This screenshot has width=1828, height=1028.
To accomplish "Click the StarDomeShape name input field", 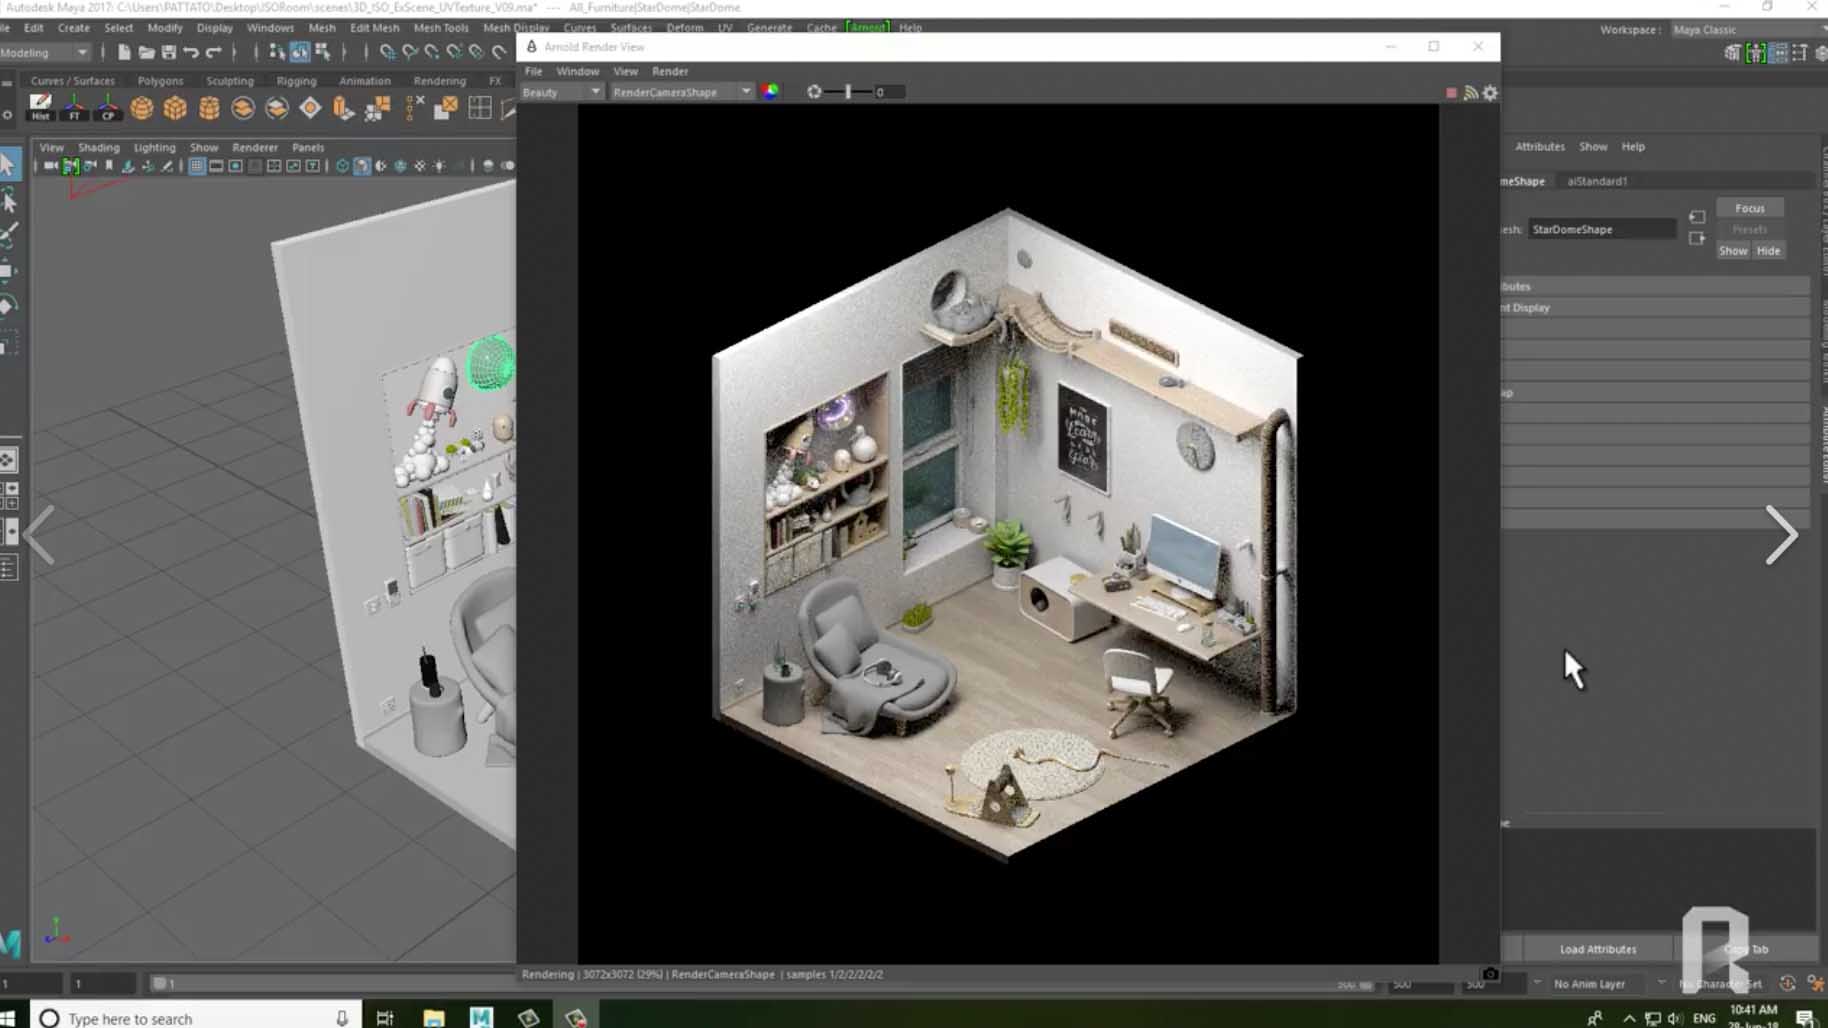I will [1601, 229].
